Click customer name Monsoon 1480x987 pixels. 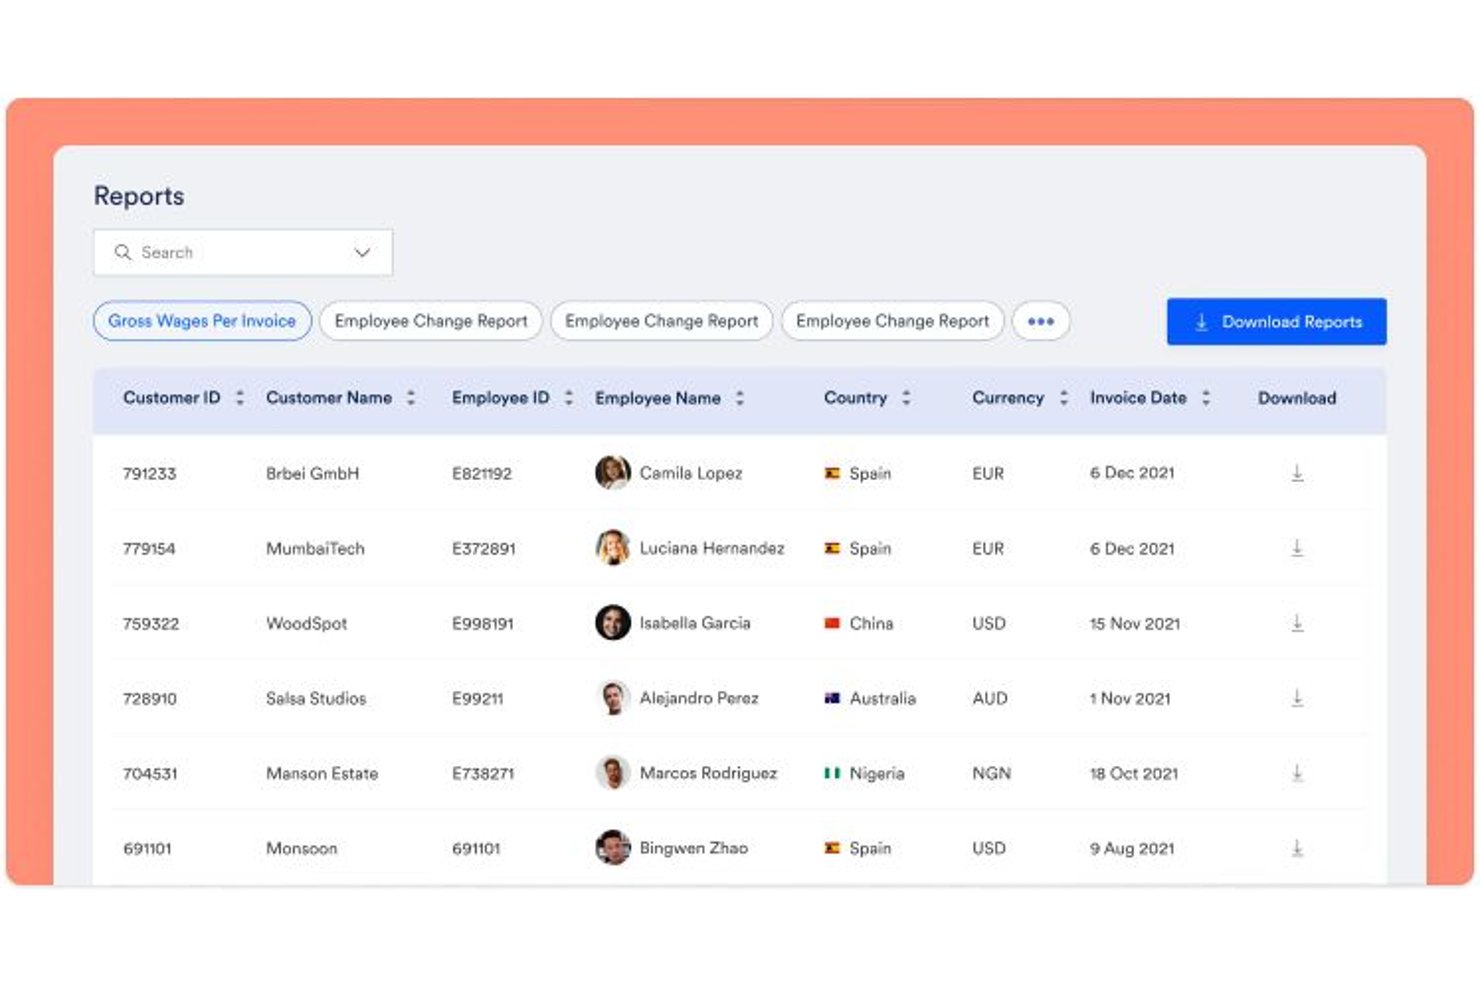(301, 848)
